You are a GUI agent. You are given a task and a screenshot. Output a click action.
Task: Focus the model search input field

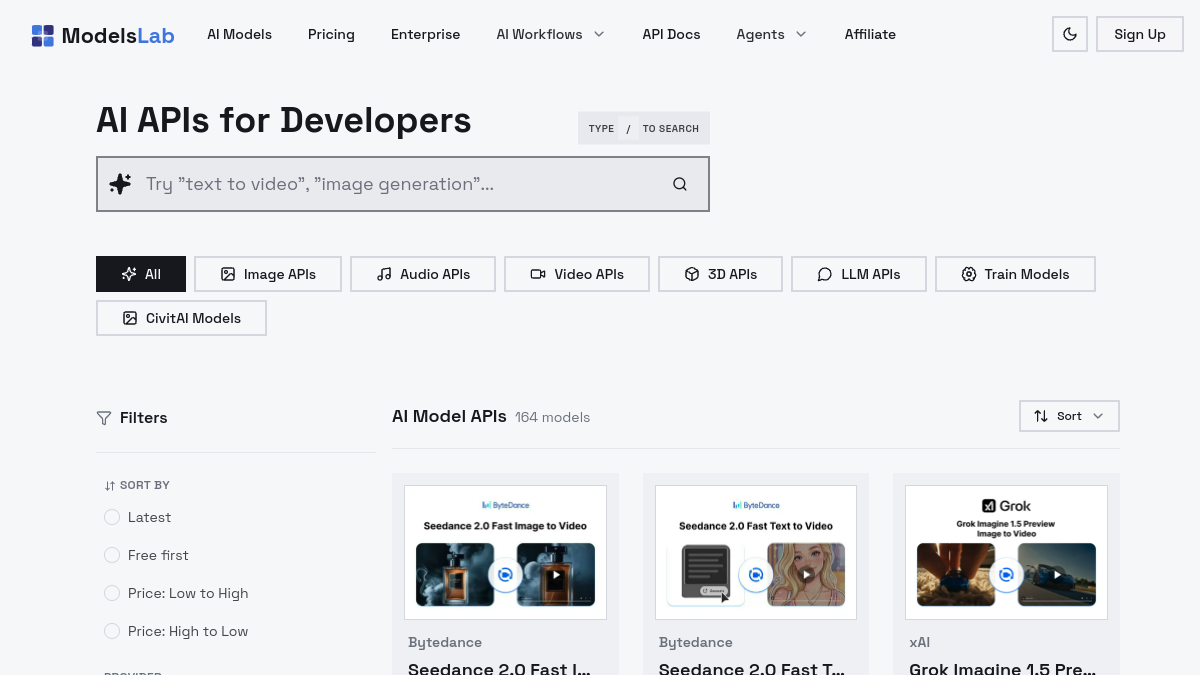pyautogui.click(x=403, y=184)
